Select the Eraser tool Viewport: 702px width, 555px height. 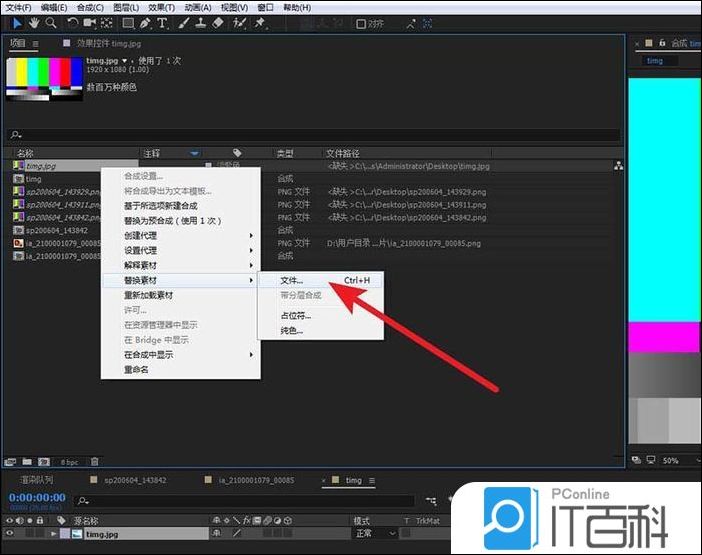click(218, 22)
